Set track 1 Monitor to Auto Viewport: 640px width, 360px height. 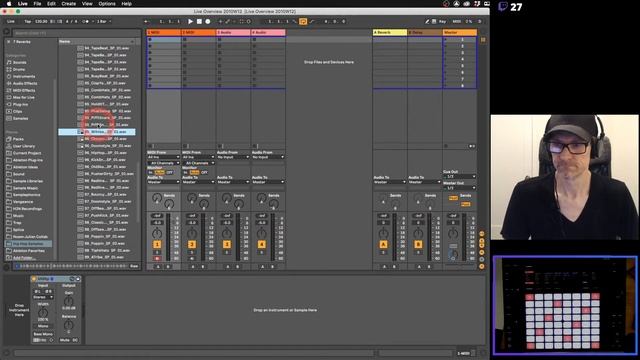click(160, 173)
